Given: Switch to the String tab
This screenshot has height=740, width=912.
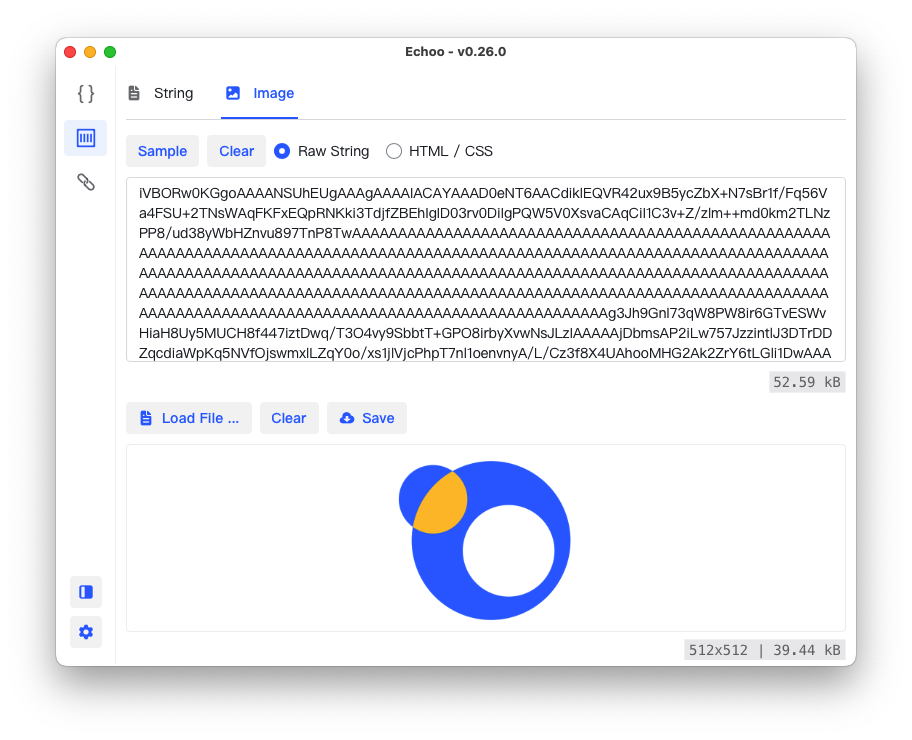Looking at the screenshot, I should 161,93.
